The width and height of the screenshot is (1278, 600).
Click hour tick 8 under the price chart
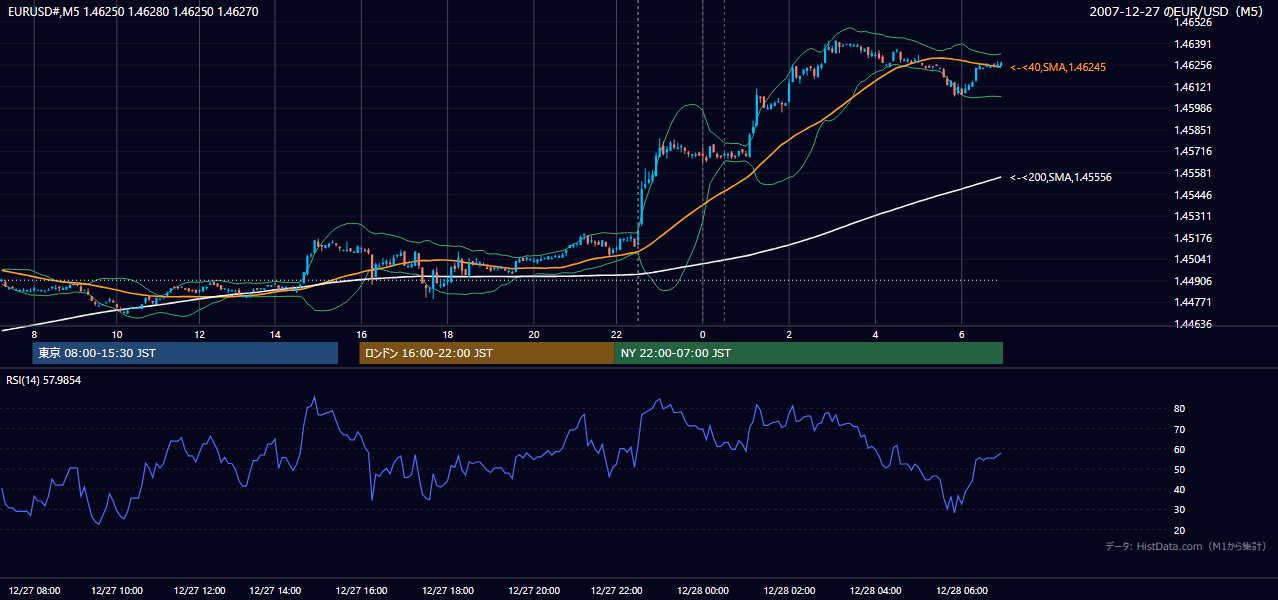(x=34, y=334)
